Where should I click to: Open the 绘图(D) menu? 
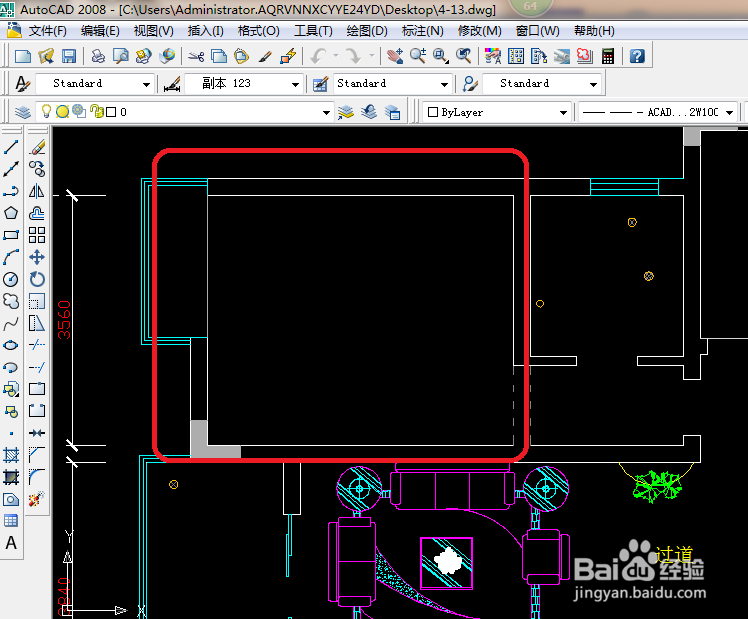(367, 31)
